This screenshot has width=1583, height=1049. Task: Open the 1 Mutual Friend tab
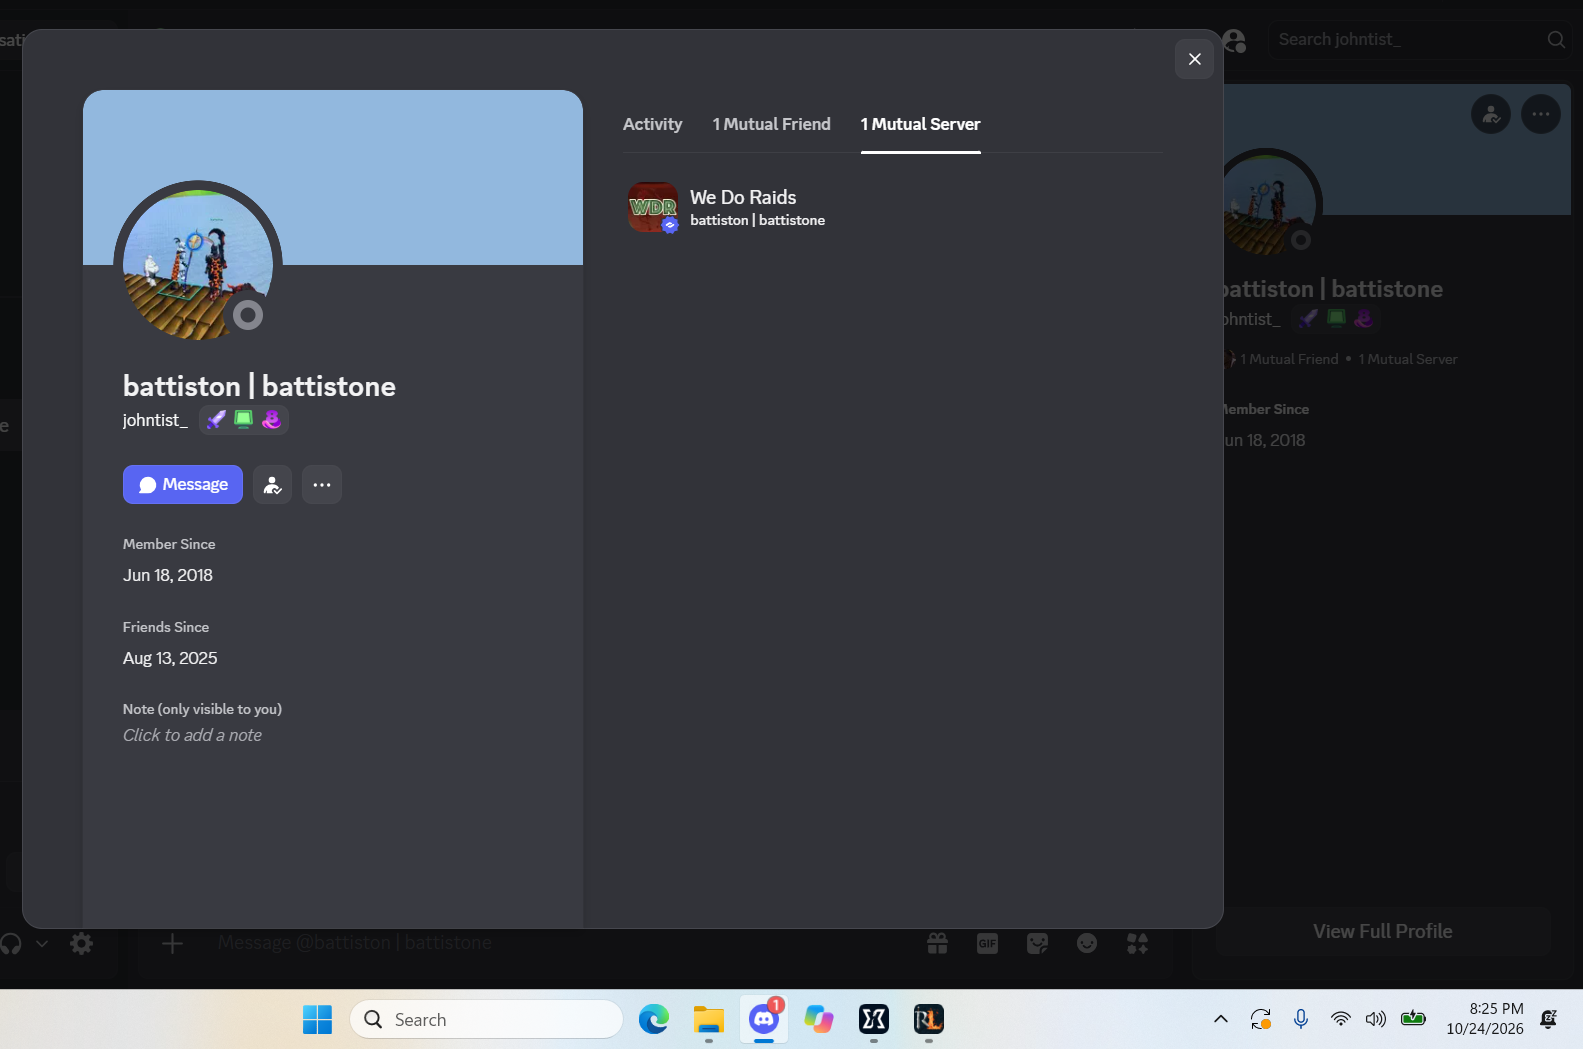[x=771, y=124]
